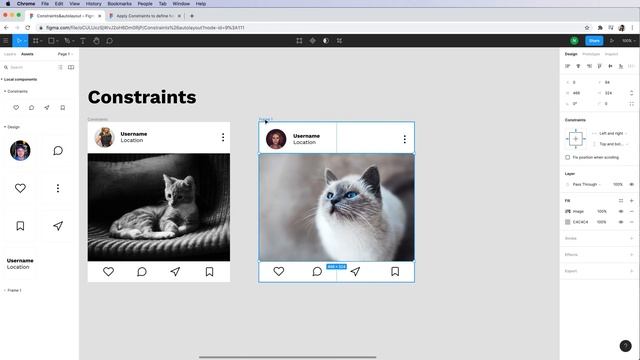Click the Present play icon next to Share

pyautogui.click(x=611, y=41)
